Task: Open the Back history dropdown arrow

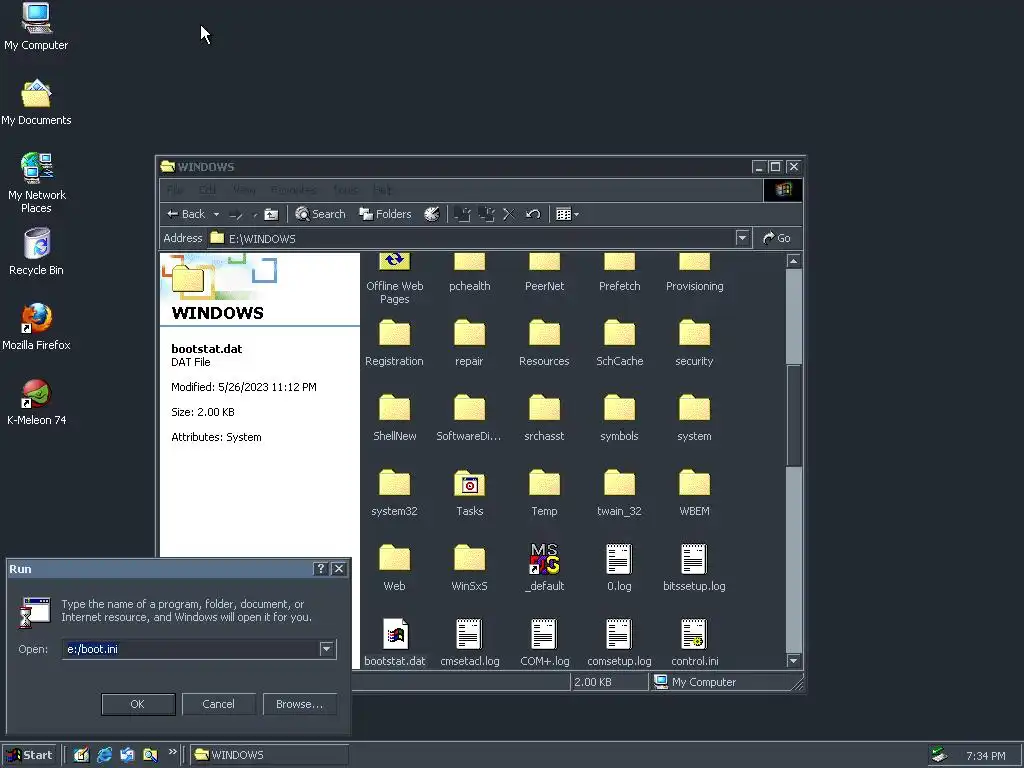Action: tap(216, 214)
